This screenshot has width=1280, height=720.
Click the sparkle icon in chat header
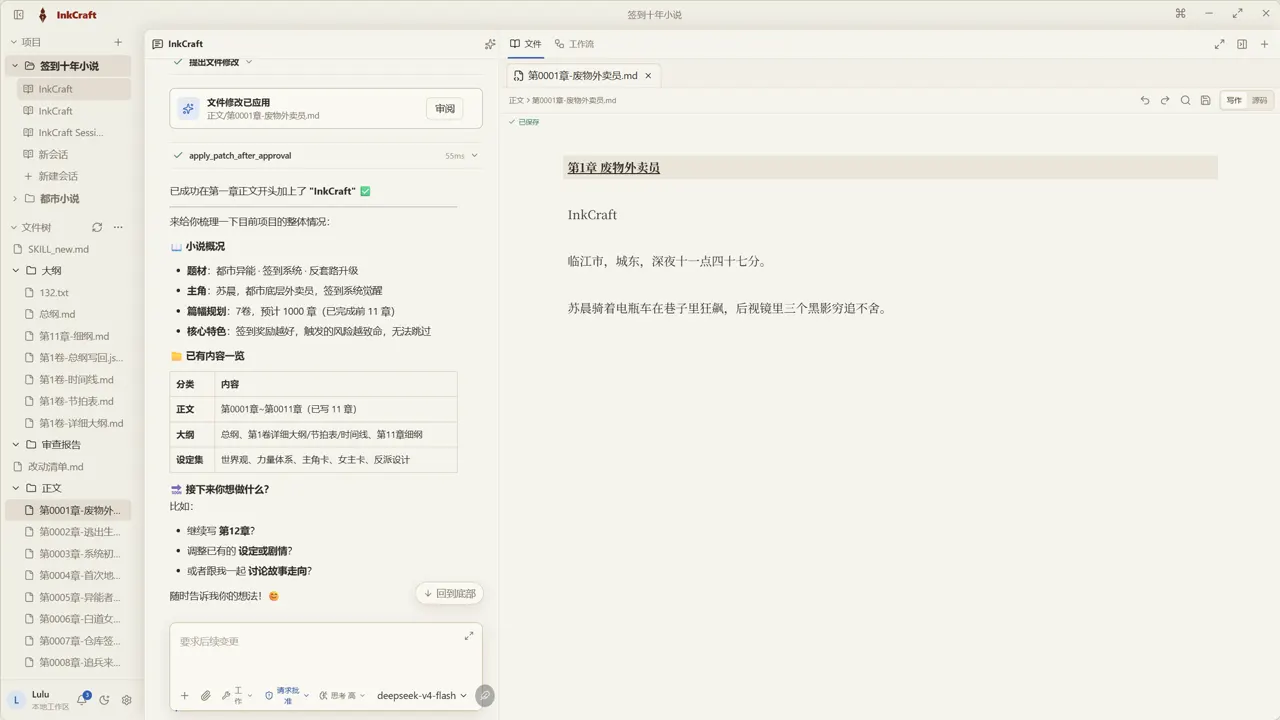(x=490, y=44)
